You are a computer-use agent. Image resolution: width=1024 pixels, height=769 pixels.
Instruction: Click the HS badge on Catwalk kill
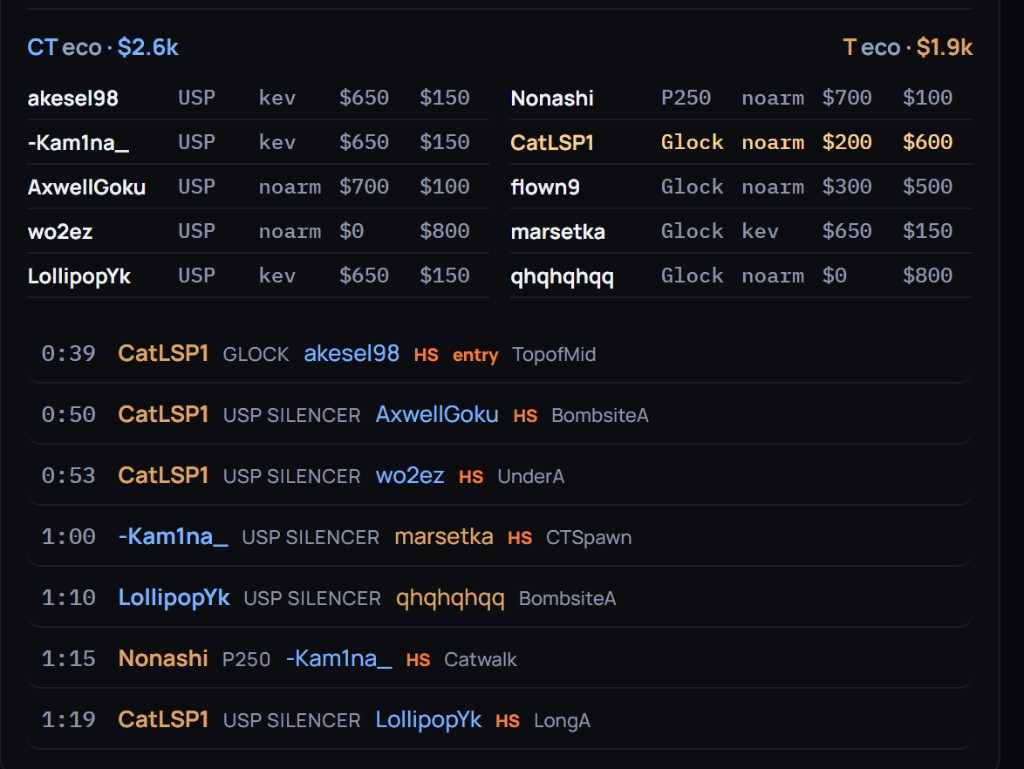click(x=418, y=660)
